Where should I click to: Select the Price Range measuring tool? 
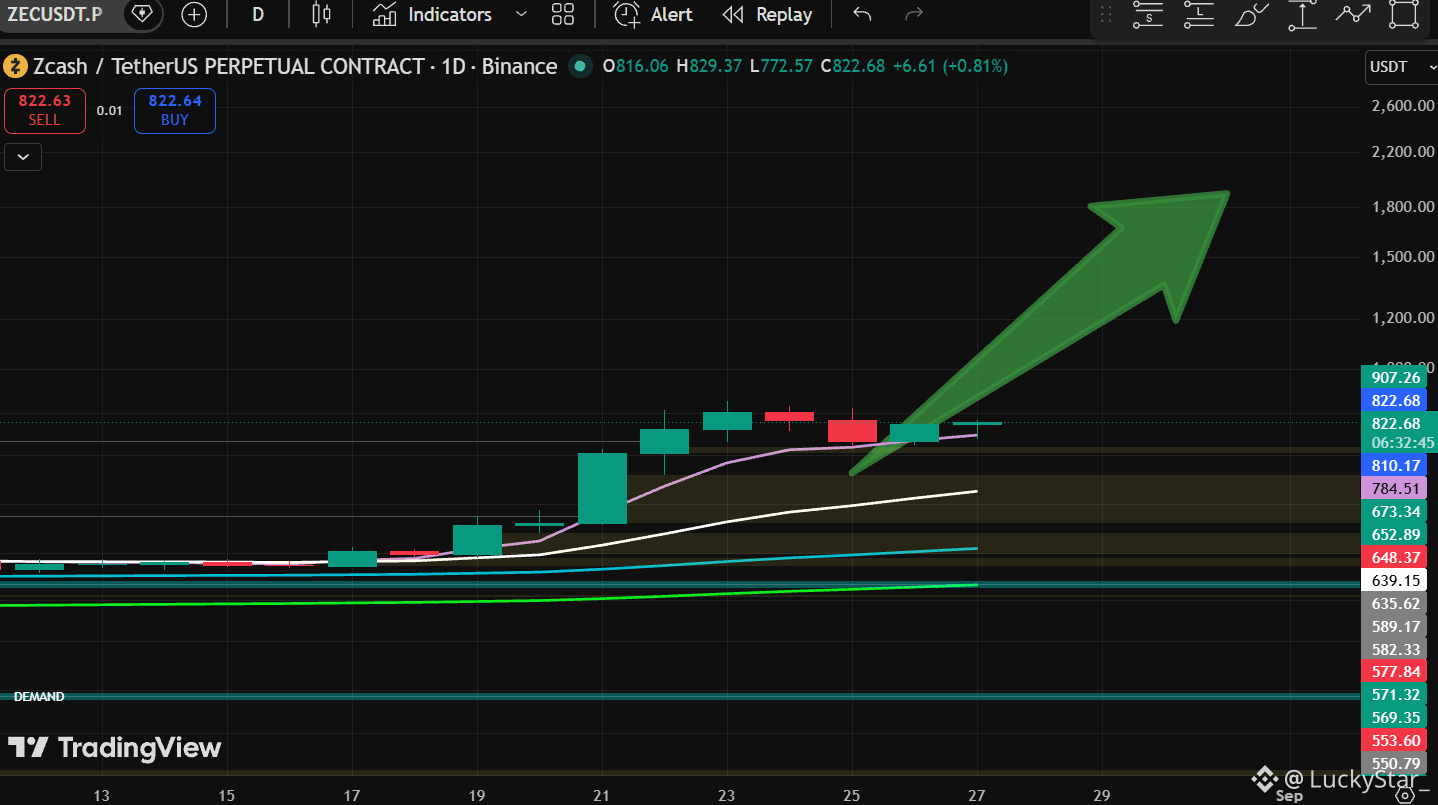(x=1302, y=14)
